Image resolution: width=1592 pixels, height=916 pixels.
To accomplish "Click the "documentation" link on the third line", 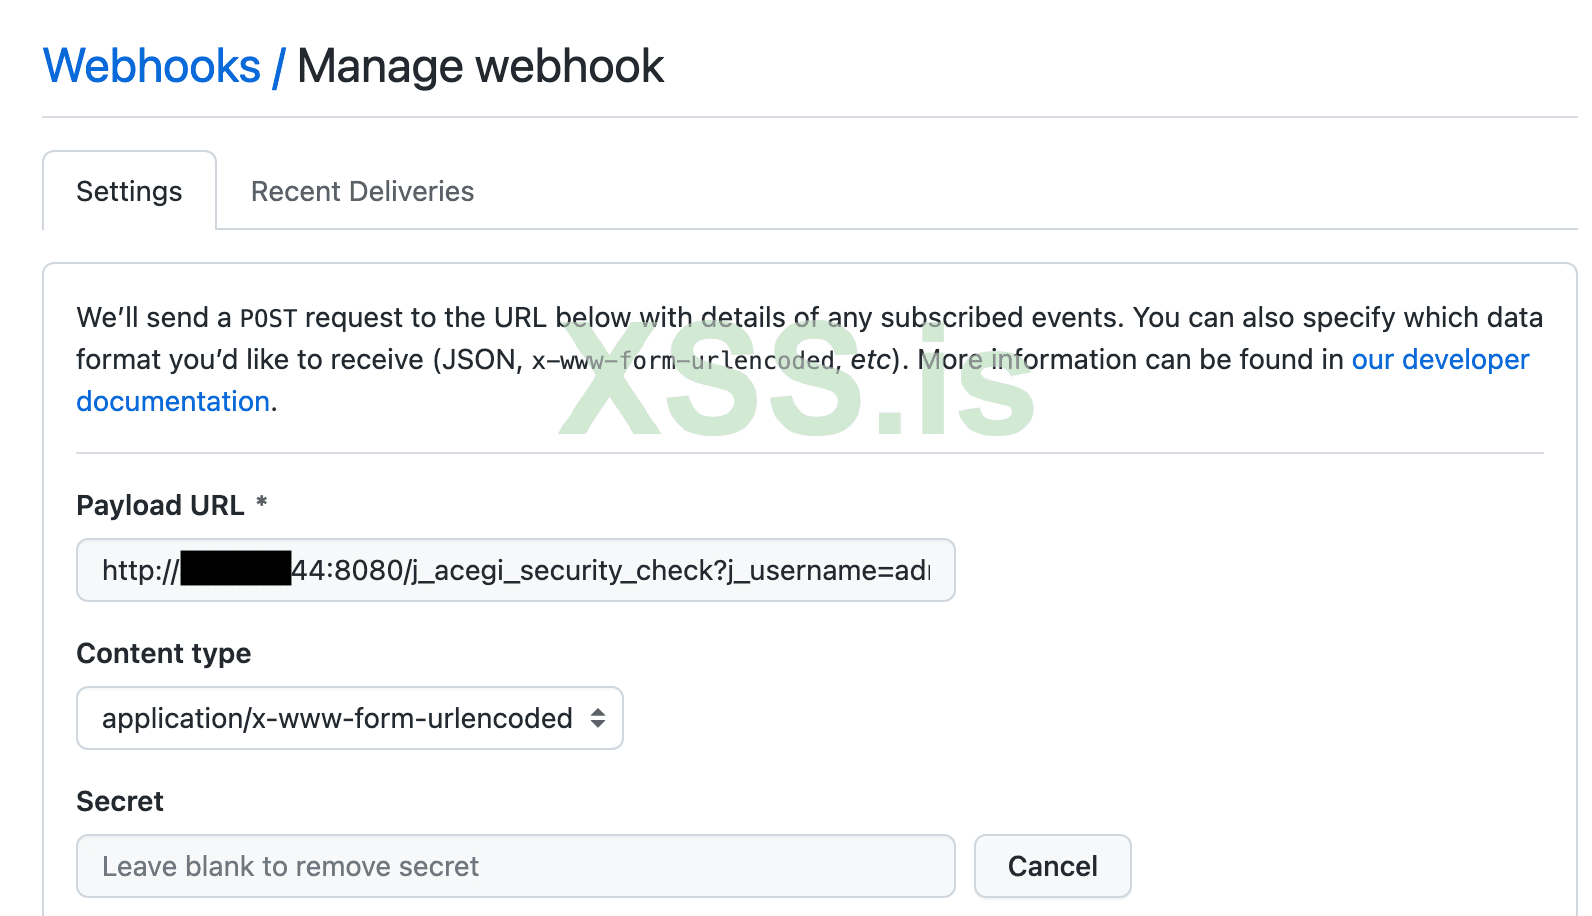I will pos(173,401).
